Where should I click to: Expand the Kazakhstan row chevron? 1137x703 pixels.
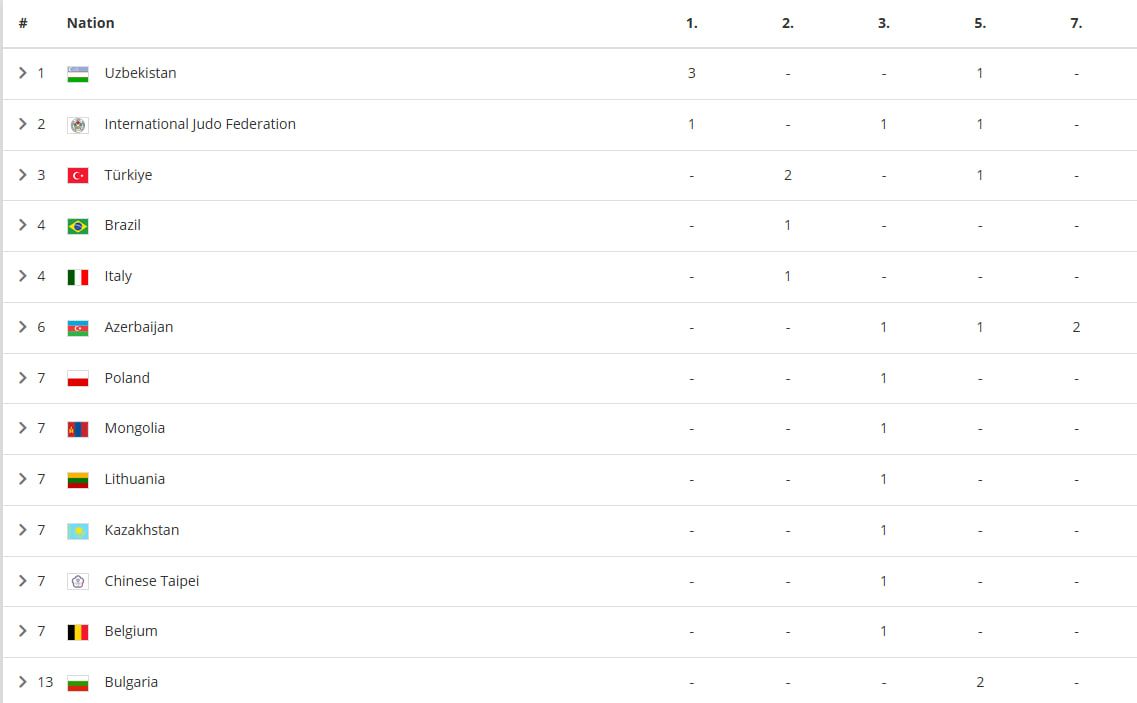(x=22, y=530)
